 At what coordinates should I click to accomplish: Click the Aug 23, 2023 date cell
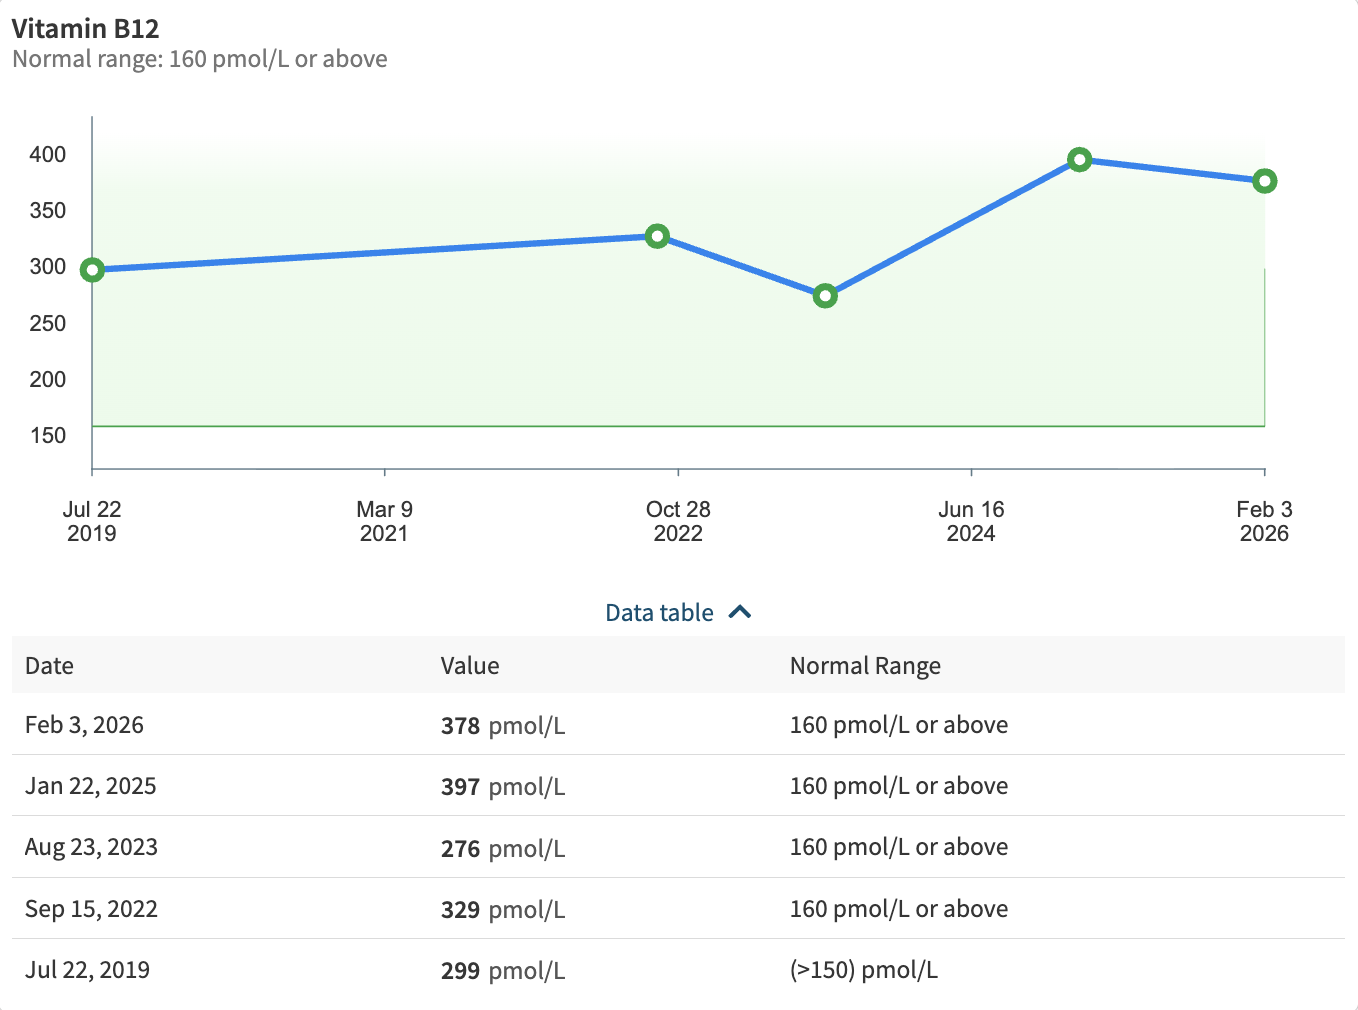point(91,847)
